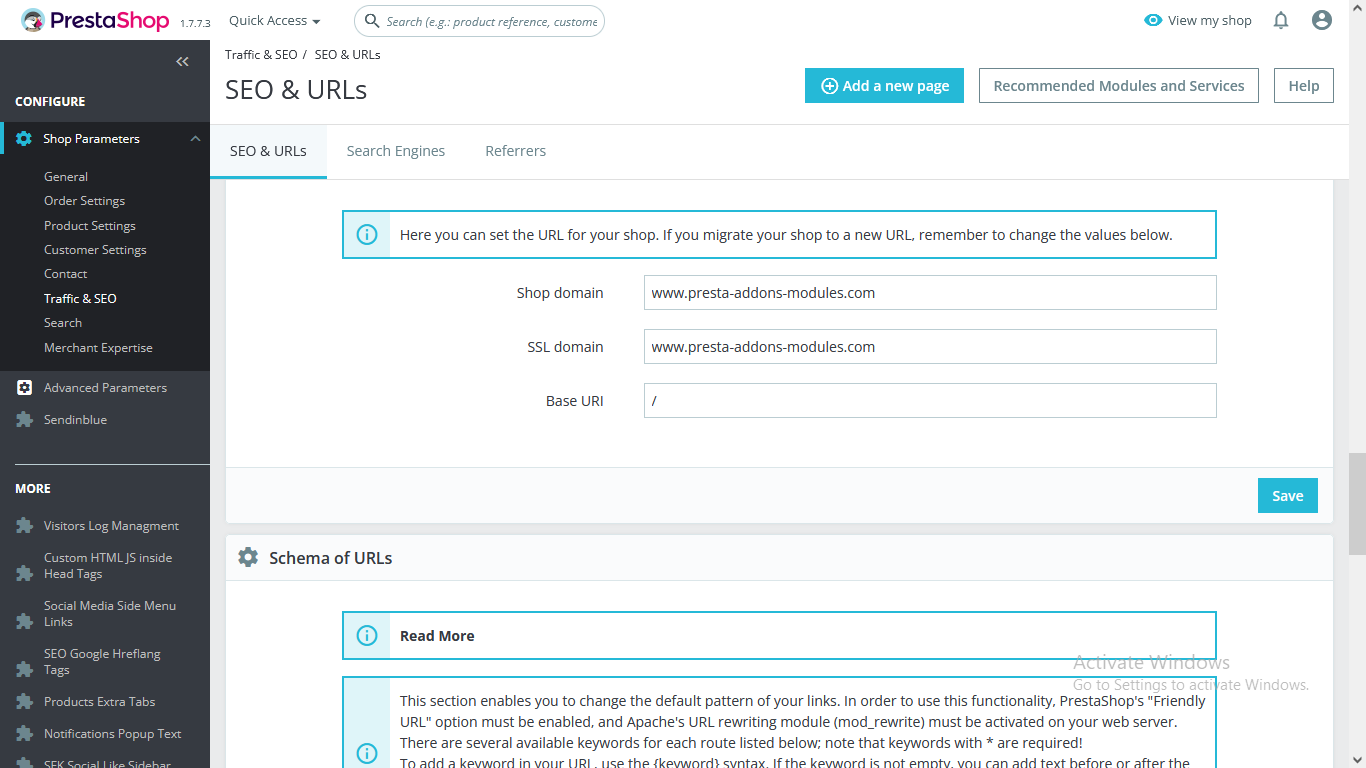Collapse the sidebar menu with double-chevron

click(182, 62)
